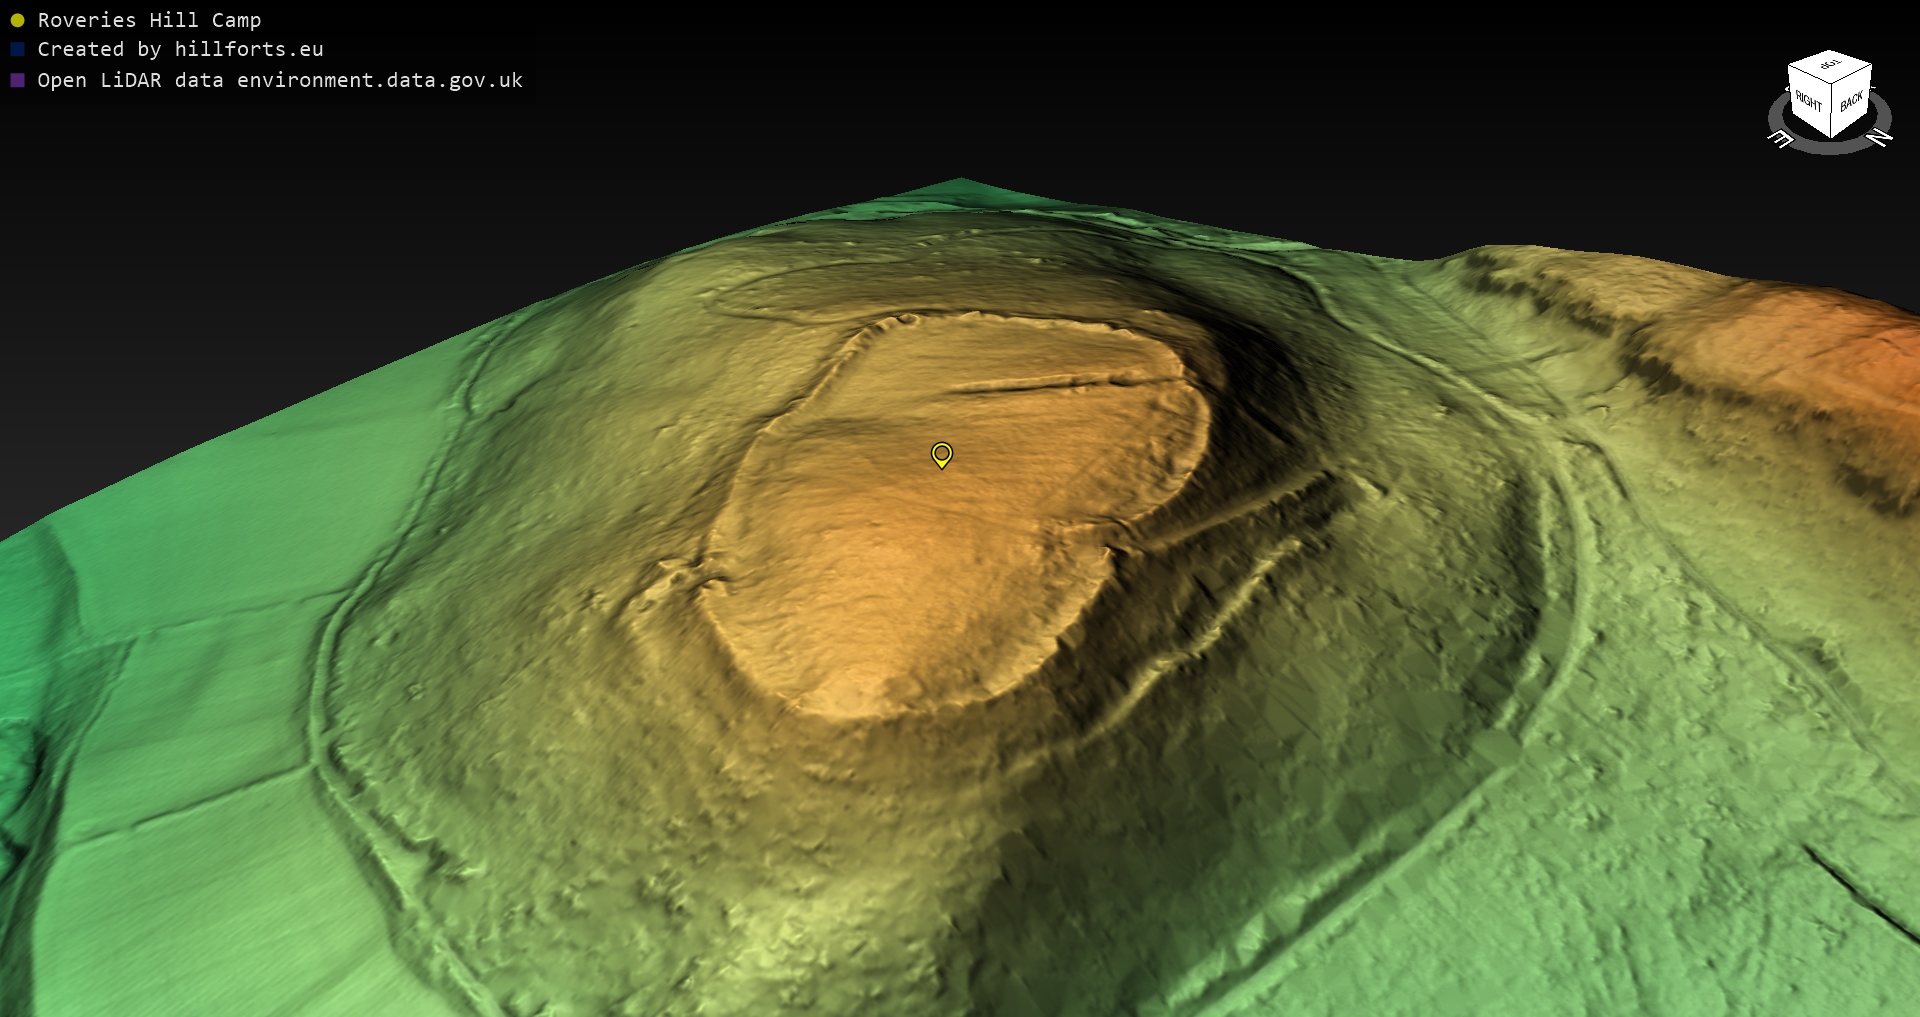Click the green peak on the terrain horizon
This screenshot has width=1920, height=1017.
960,184
